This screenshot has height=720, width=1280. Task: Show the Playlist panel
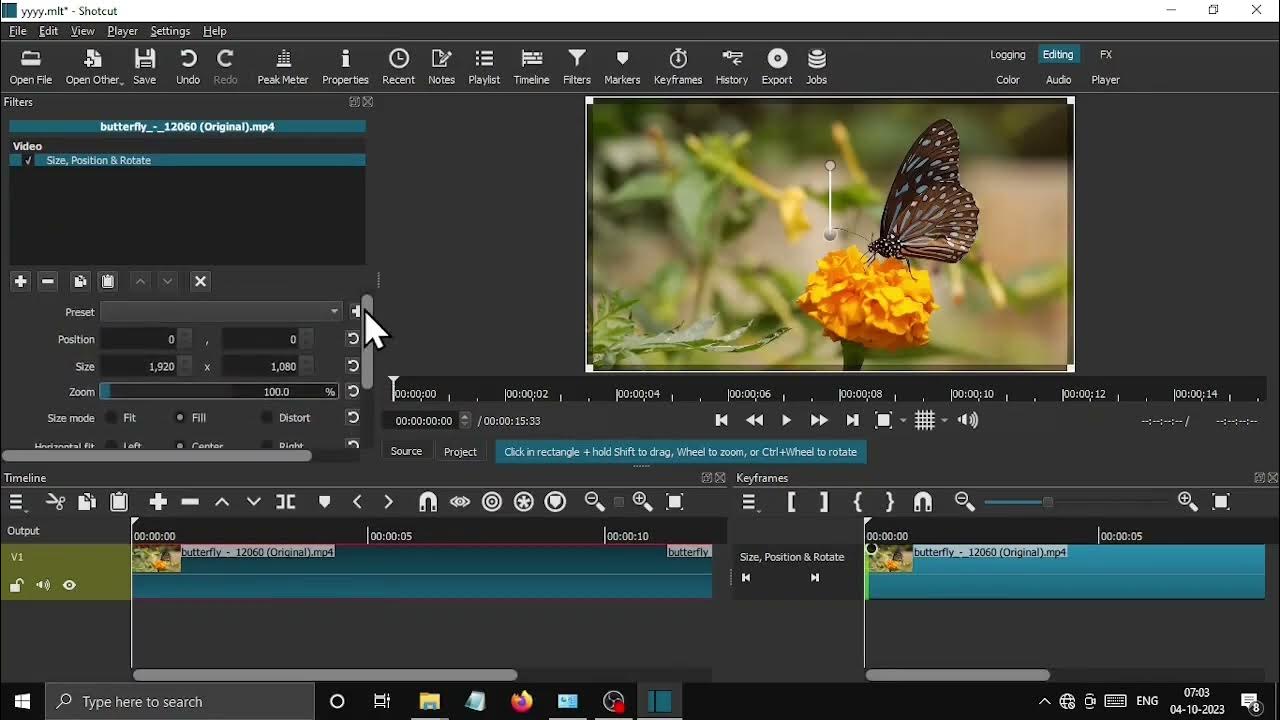point(484,67)
